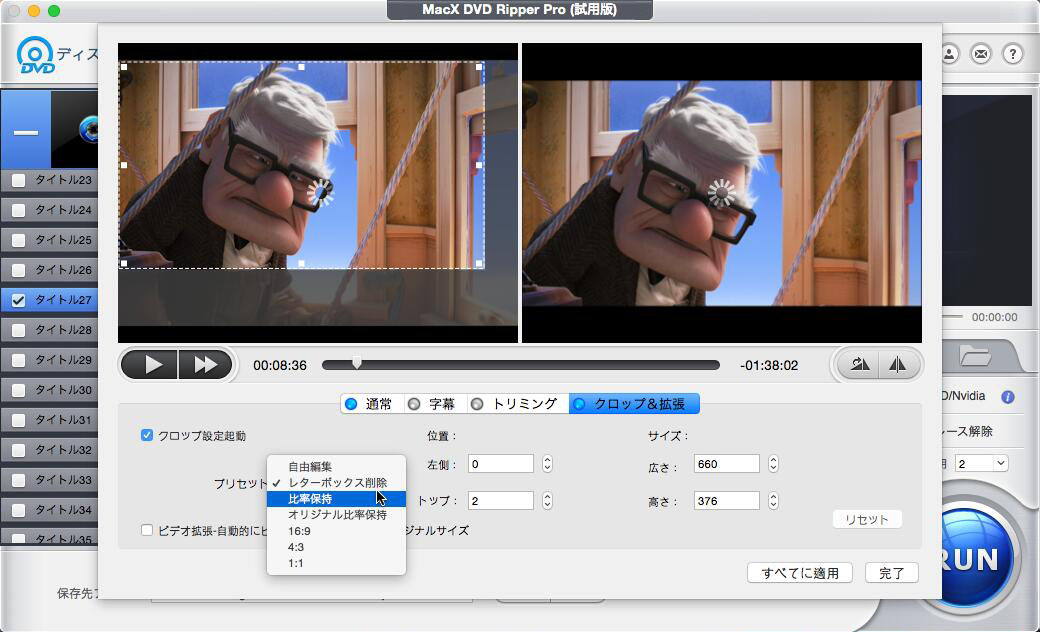1040x632 pixels.
Task: Pick the 16:9 preset option
Action: 336,531
